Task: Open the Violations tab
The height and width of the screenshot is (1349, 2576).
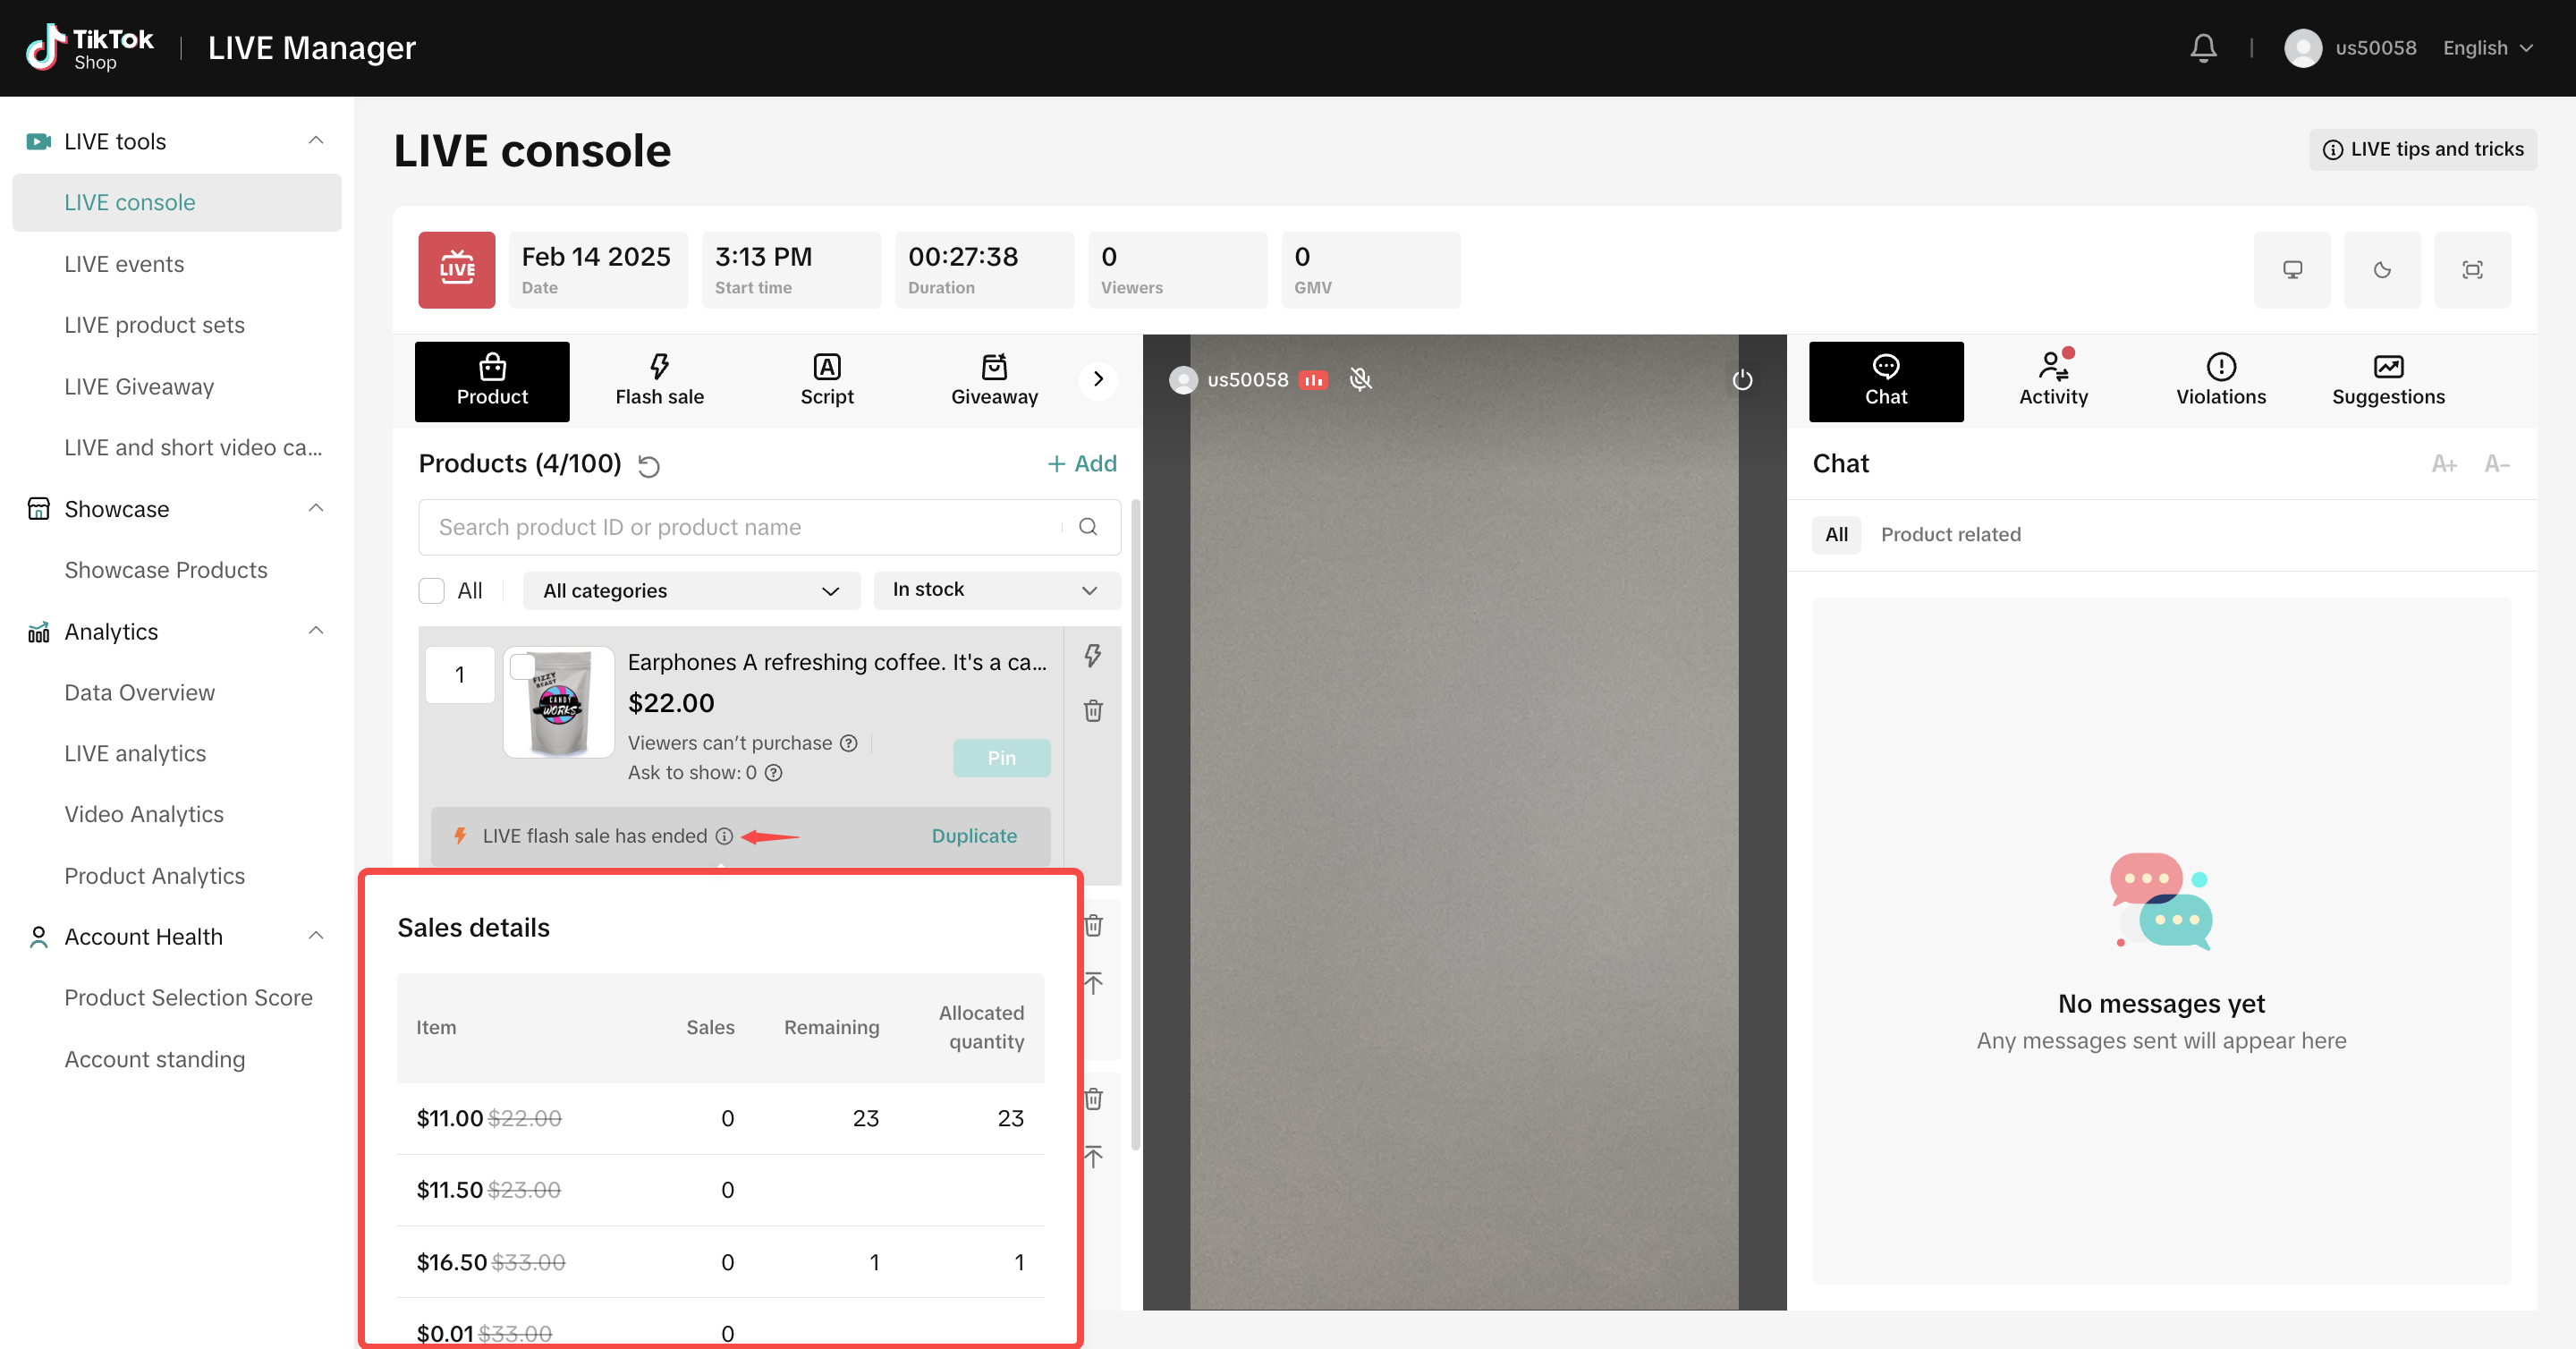Action: click(2220, 381)
